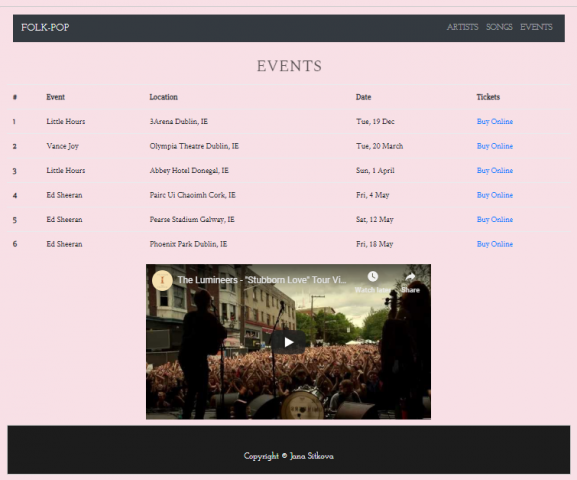Select the 'Fri, 4 May' date cell
This screenshot has width=577, height=480.
click(x=372, y=195)
